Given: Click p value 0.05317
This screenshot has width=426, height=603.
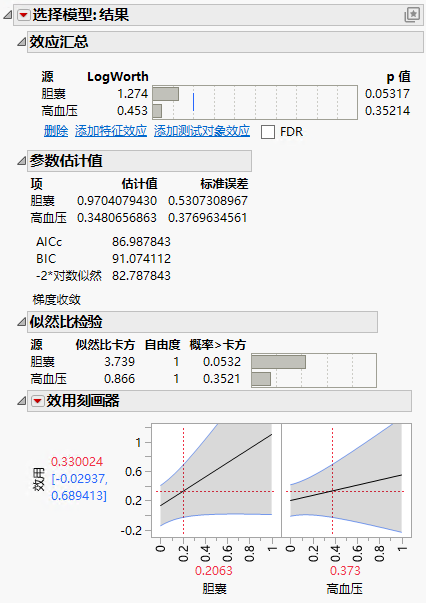Looking at the screenshot, I should pos(387,93).
